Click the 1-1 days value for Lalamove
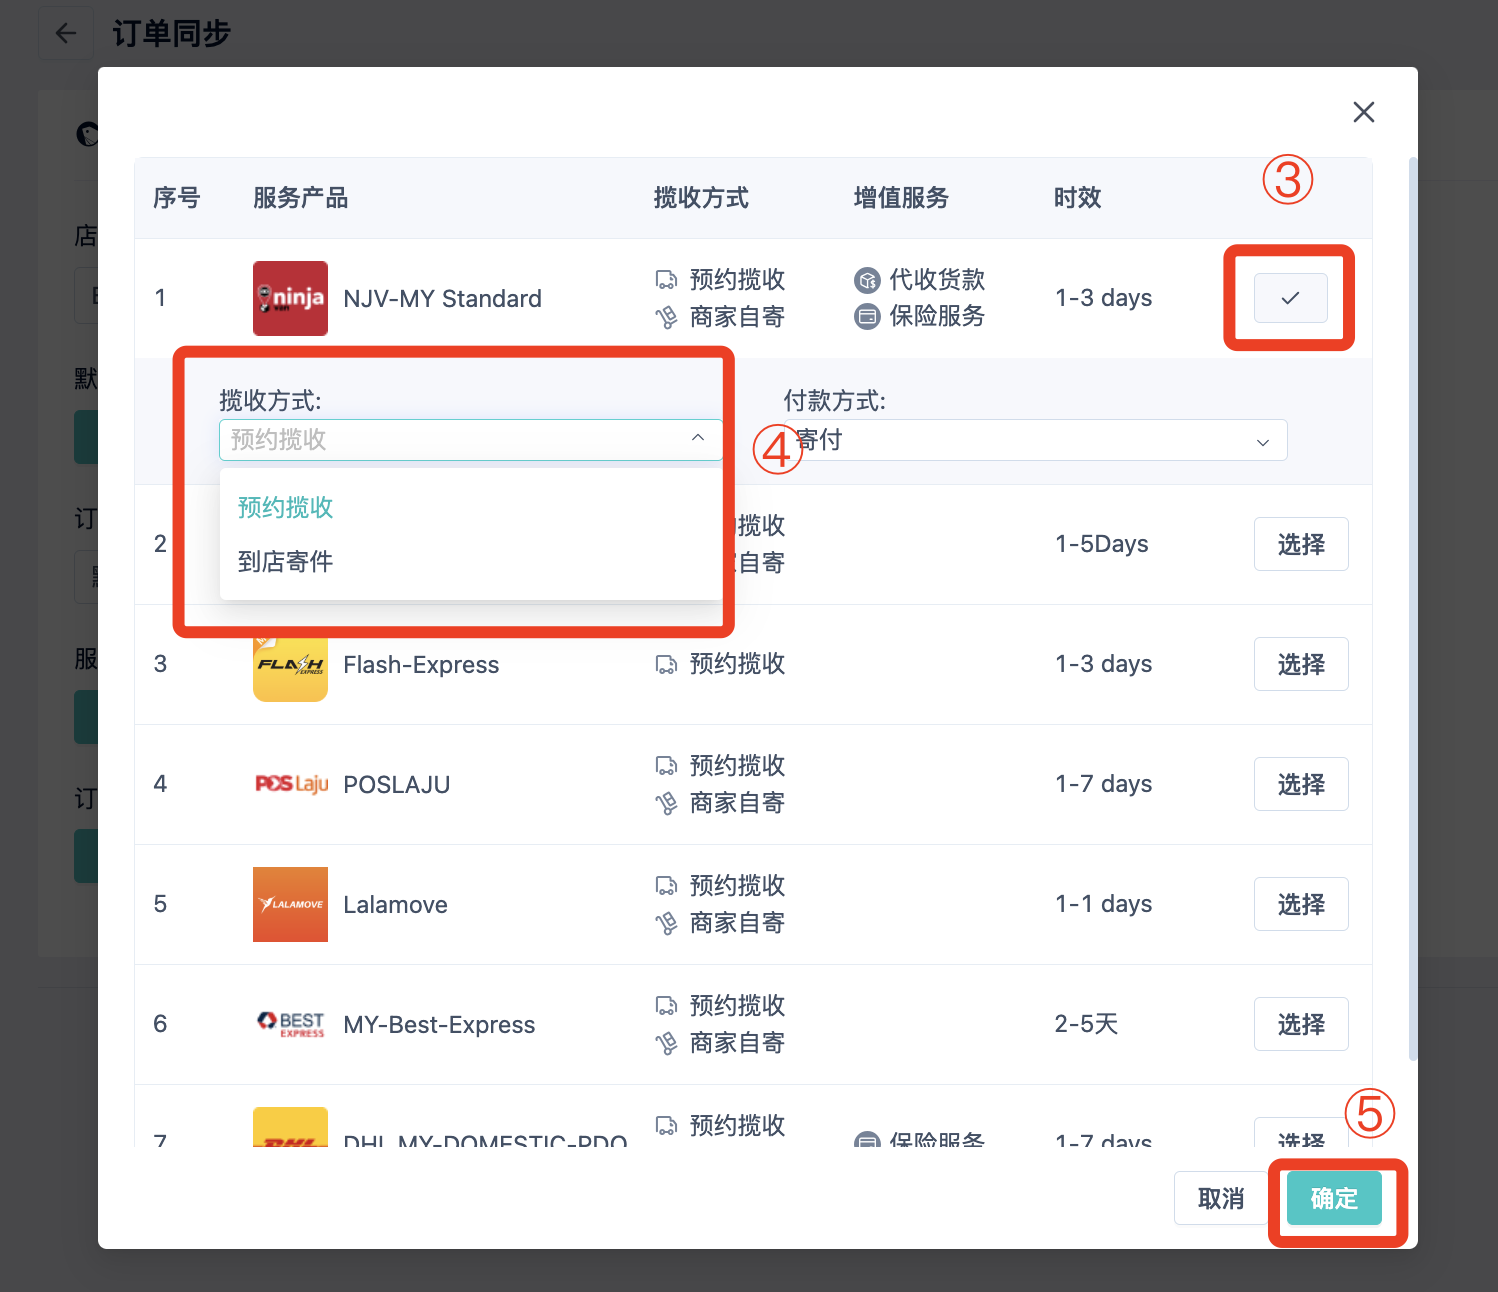The height and width of the screenshot is (1292, 1498). pyautogui.click(x=1104, y=904)
